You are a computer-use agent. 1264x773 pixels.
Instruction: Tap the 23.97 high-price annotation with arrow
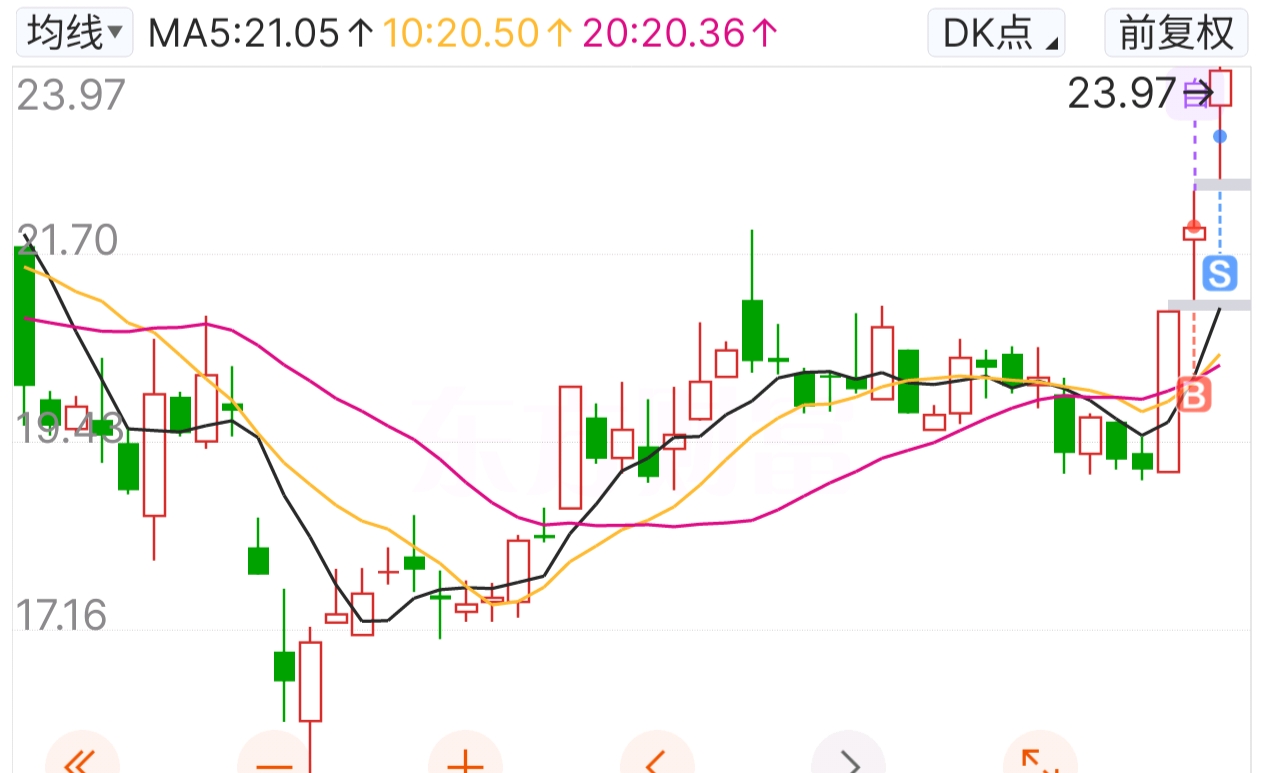[x=1140, y=94]
